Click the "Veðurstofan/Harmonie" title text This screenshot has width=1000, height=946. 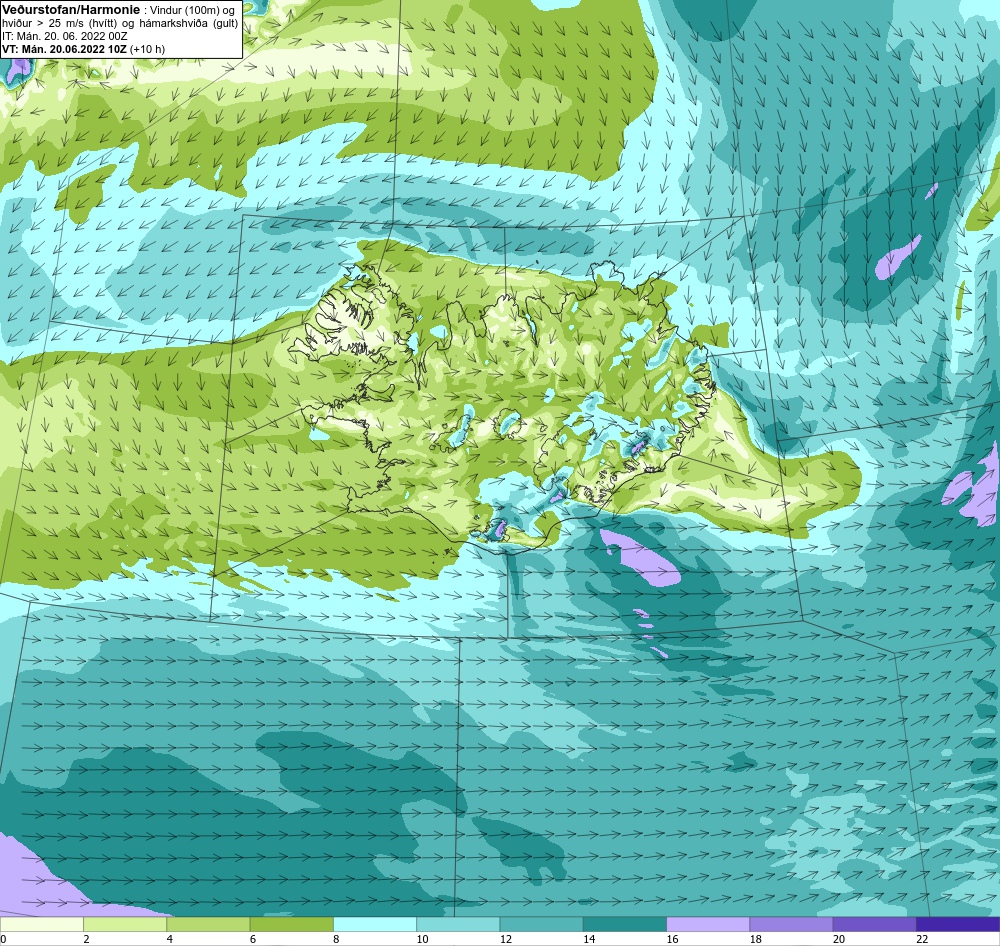click(71, 10)
